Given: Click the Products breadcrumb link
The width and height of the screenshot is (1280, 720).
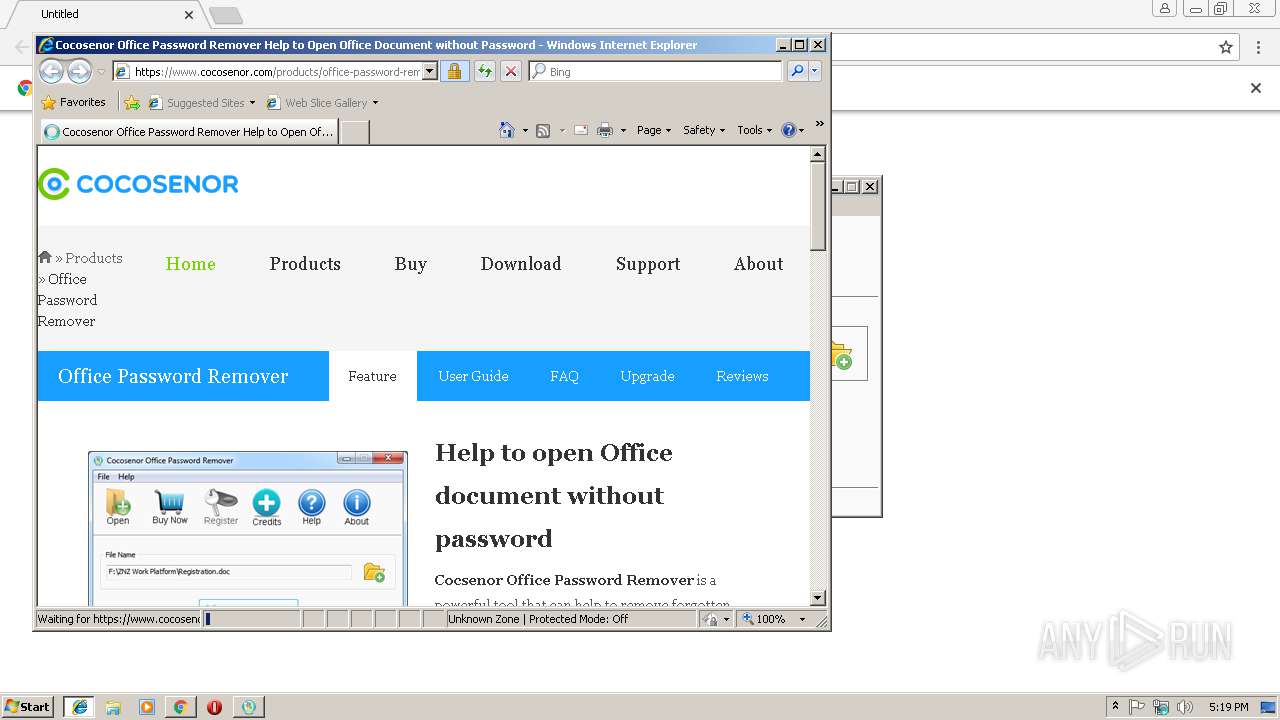Looking at the screenshot, I should [93, 258].
